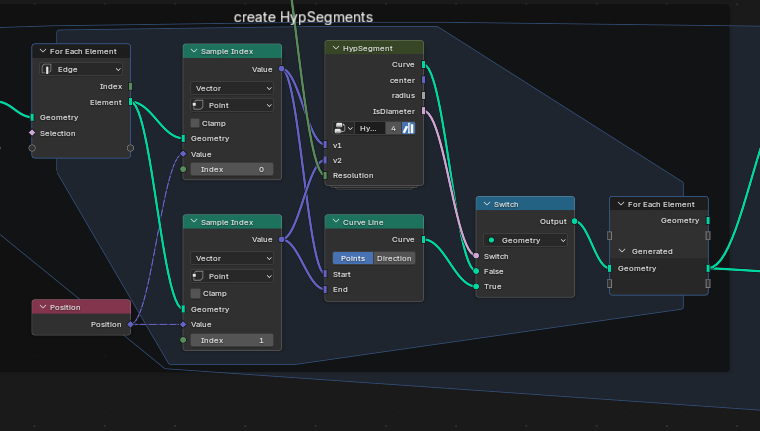Screen dimensions: 760x431
Task: Click the v2 input socket
Action: [x=325, y=160]
